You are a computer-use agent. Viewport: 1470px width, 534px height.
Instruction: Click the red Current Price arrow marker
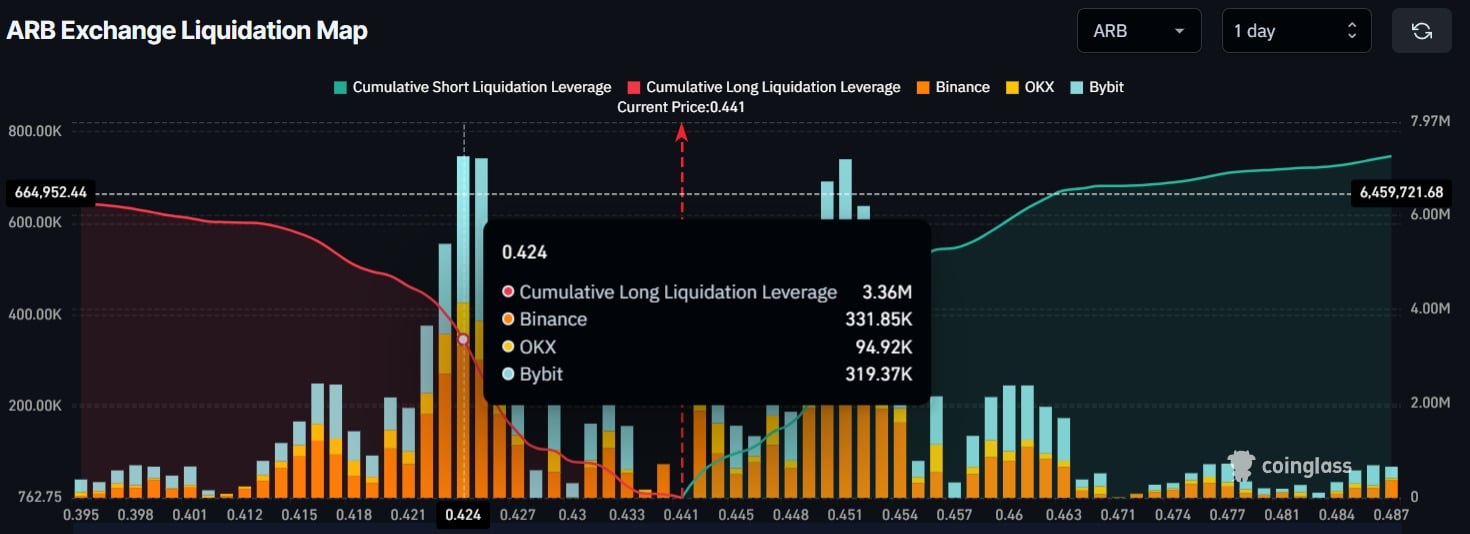682,131
